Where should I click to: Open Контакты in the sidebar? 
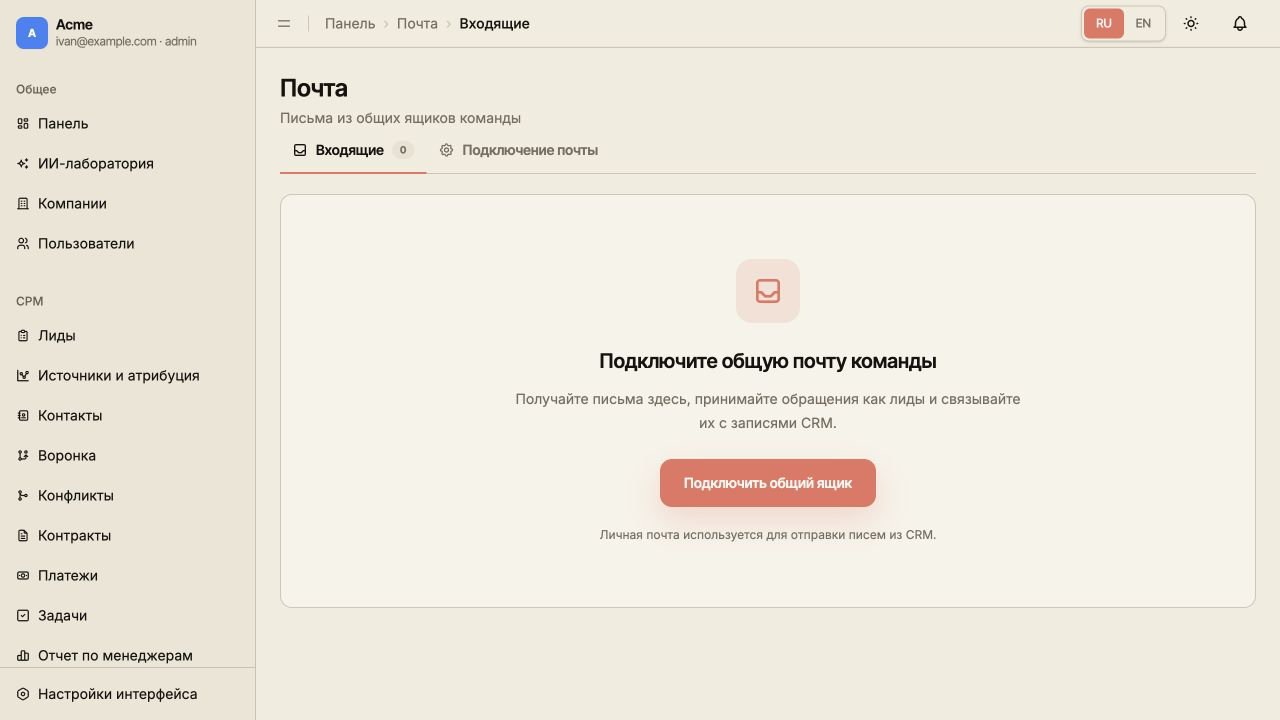click(x=128, y=416)
